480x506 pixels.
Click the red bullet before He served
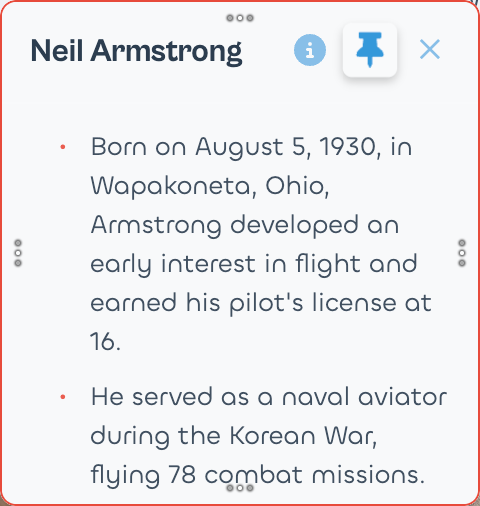click(62, 397)
